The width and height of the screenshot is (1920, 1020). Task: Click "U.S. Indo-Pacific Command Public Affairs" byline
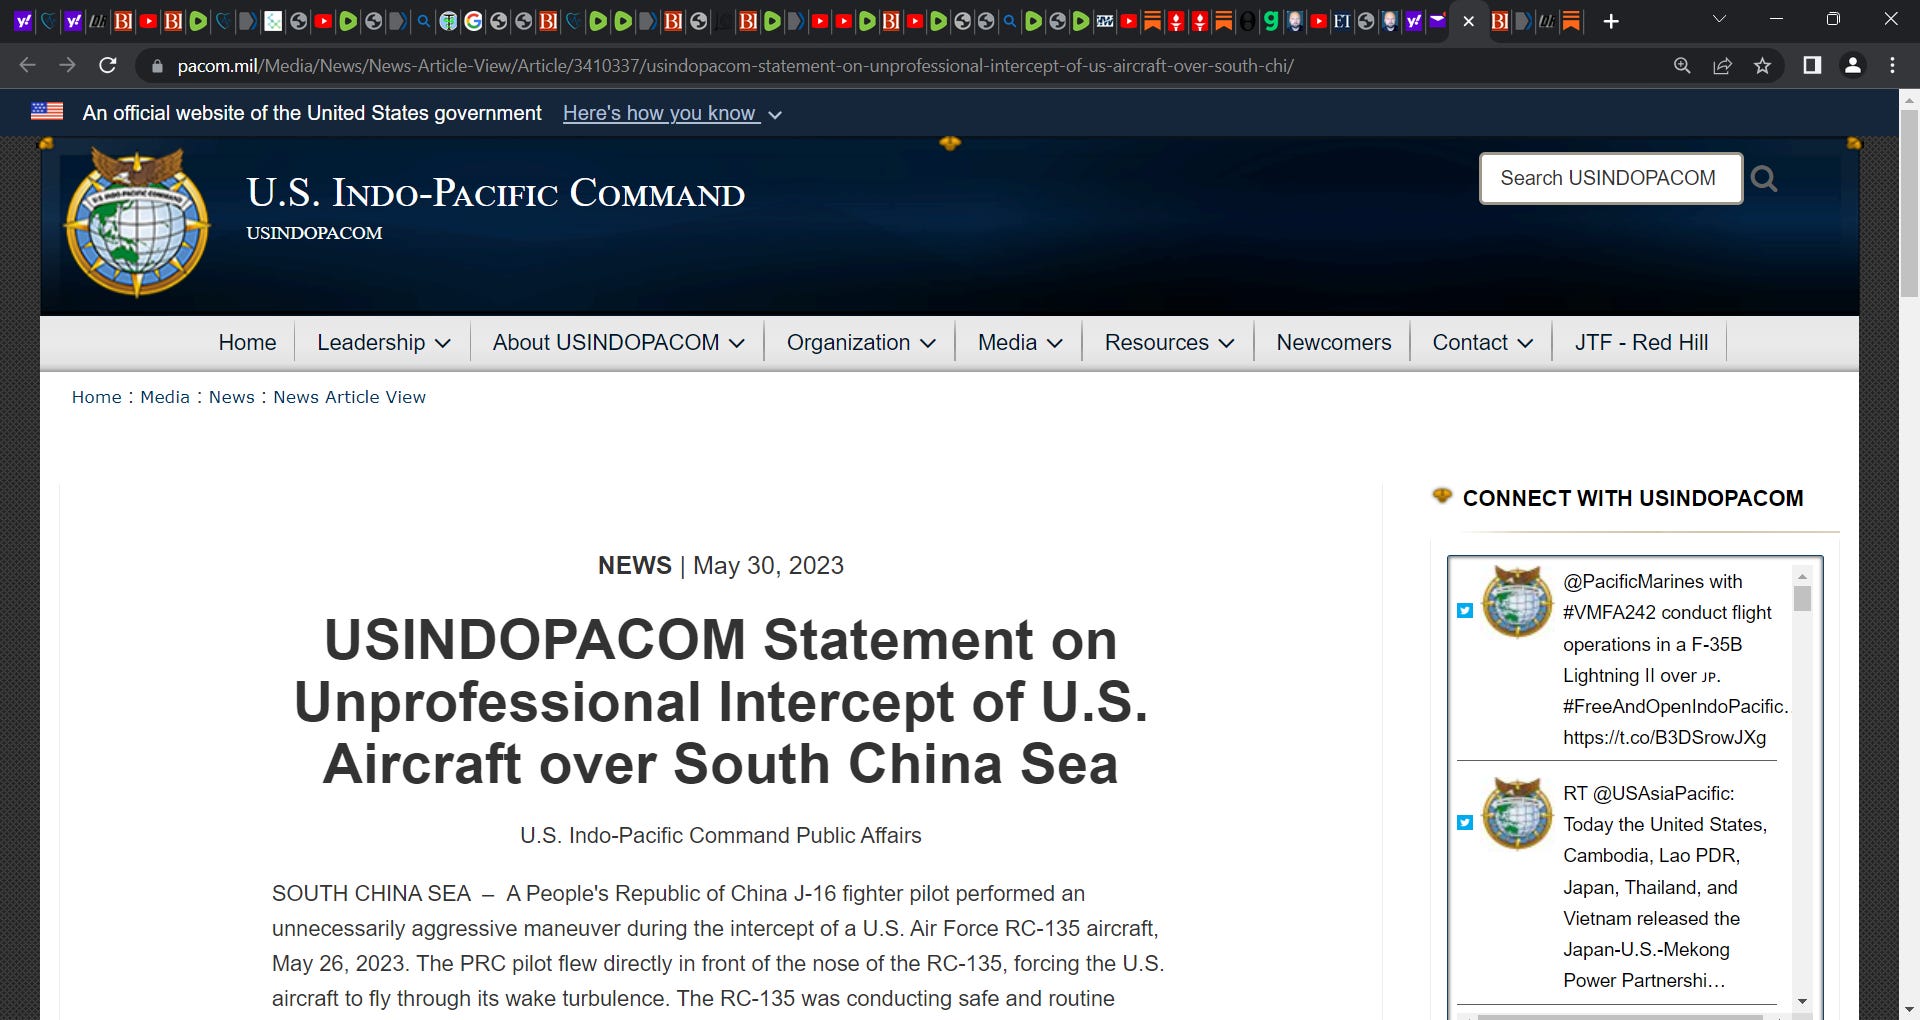(720, 836)
